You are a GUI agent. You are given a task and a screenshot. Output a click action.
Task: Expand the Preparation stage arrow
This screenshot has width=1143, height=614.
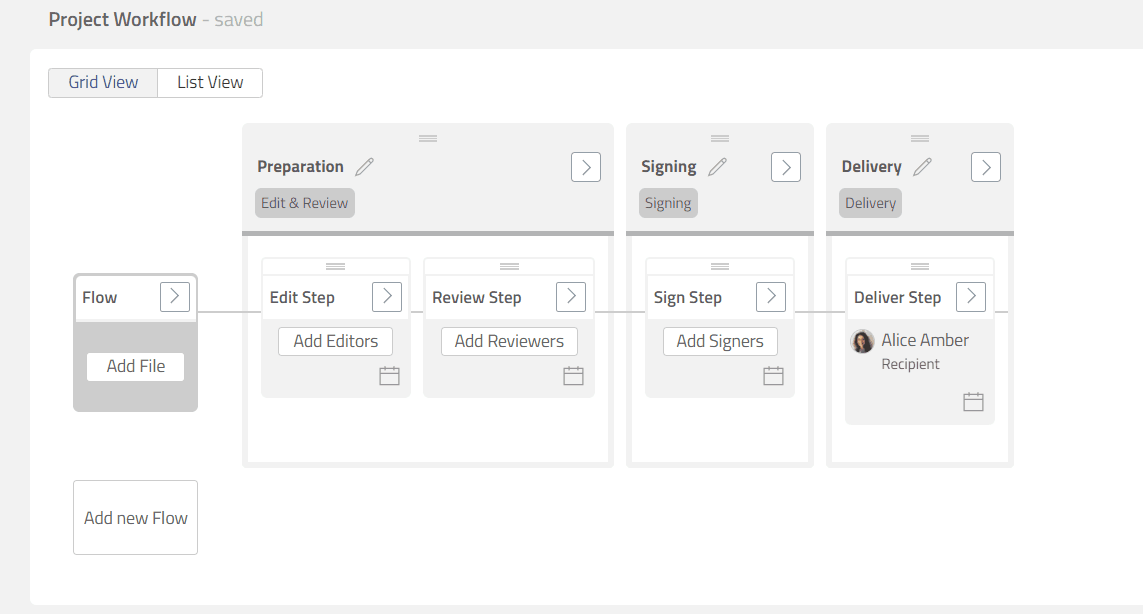[x=586, y=167]
